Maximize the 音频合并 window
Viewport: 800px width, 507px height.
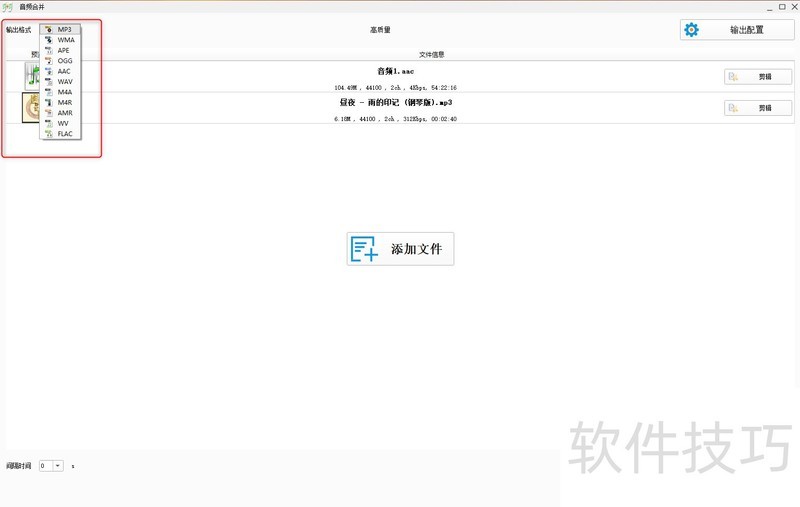[x=782, y=7]
